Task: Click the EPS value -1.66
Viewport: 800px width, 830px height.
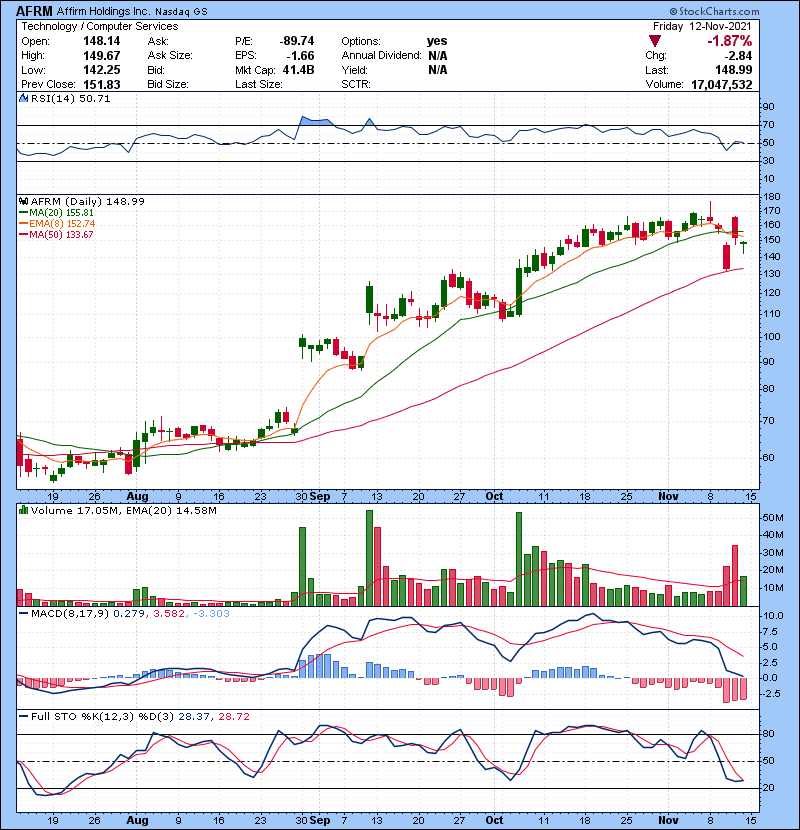Action: tap(300, 56)
